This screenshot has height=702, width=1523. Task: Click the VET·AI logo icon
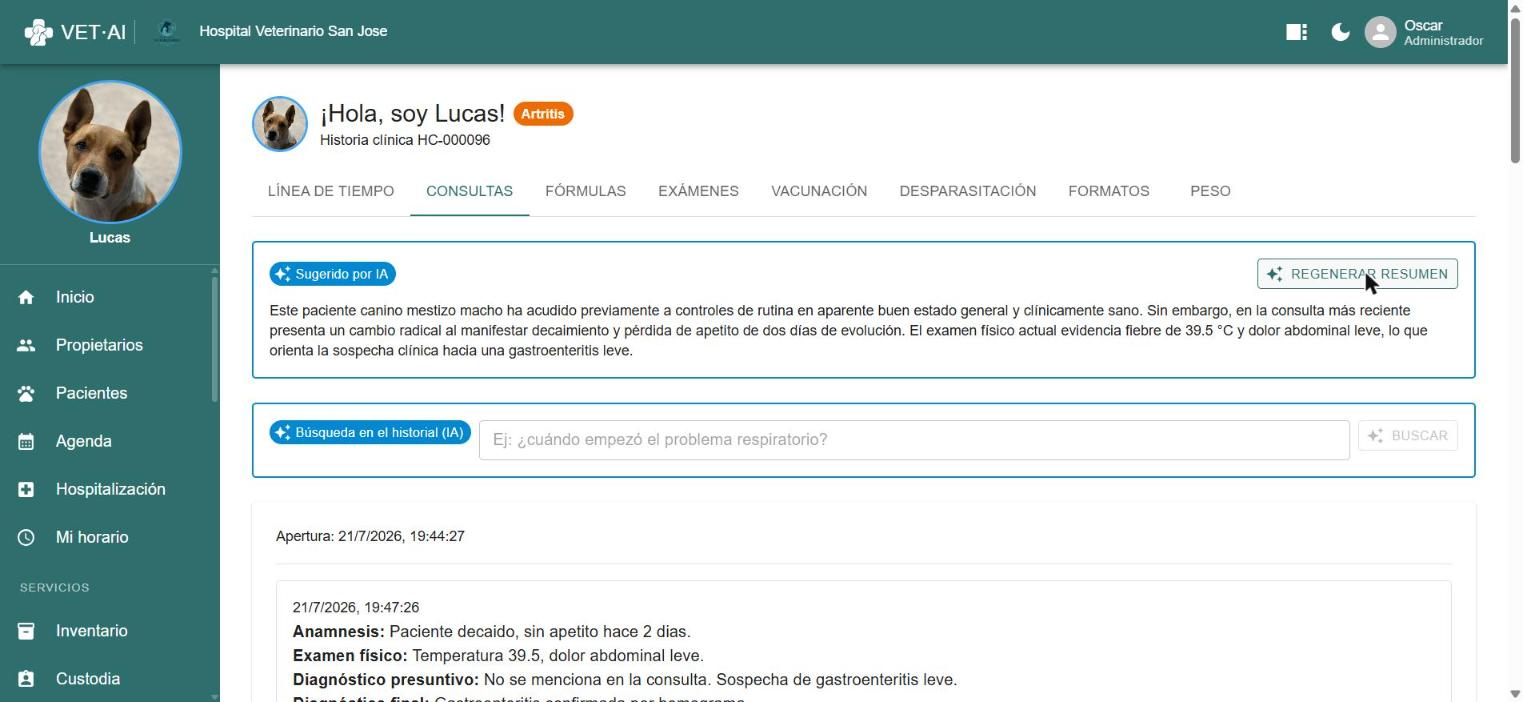coord(38,32)
